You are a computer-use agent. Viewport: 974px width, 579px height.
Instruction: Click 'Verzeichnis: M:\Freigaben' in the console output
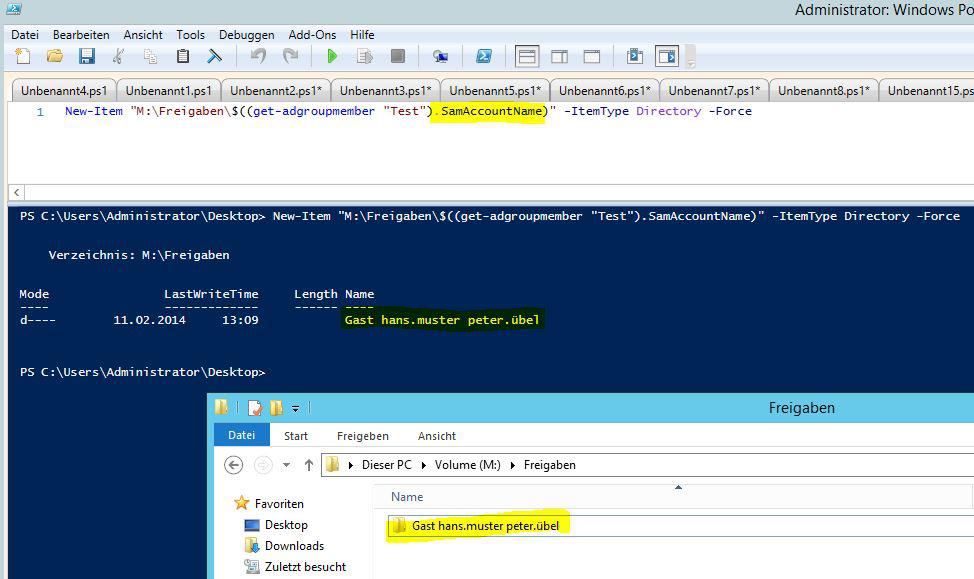coord(139,255)
